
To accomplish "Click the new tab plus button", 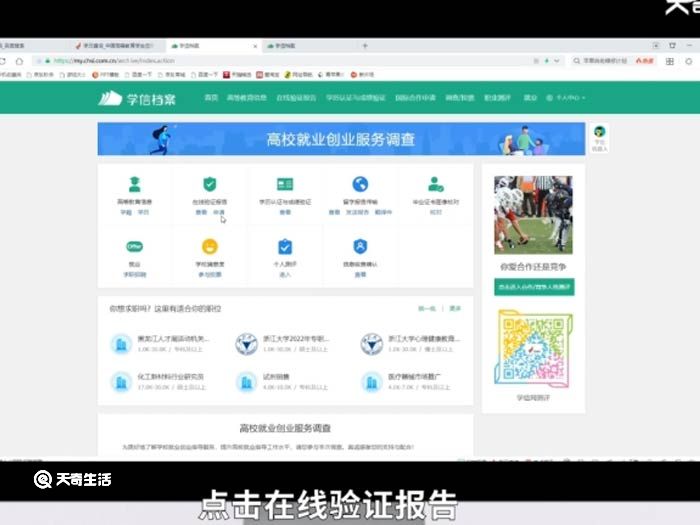I will pos(365,46).
